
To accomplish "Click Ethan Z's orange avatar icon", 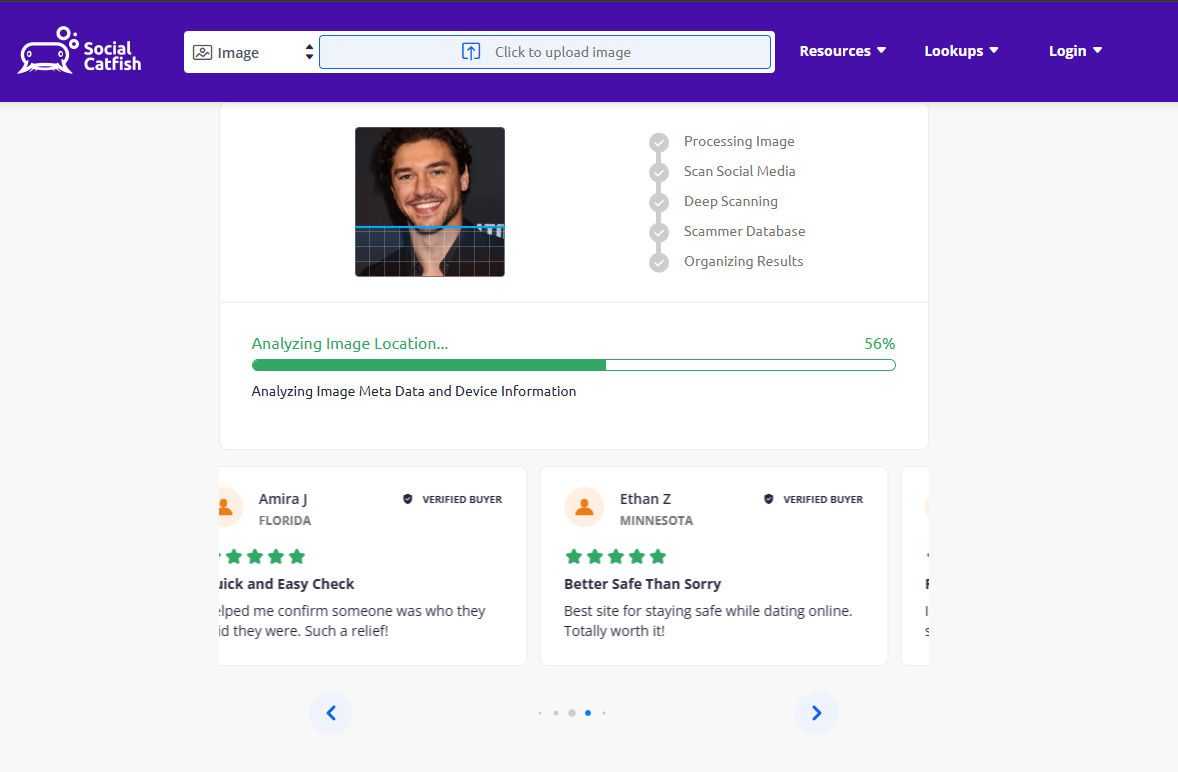I will point(584,508).
